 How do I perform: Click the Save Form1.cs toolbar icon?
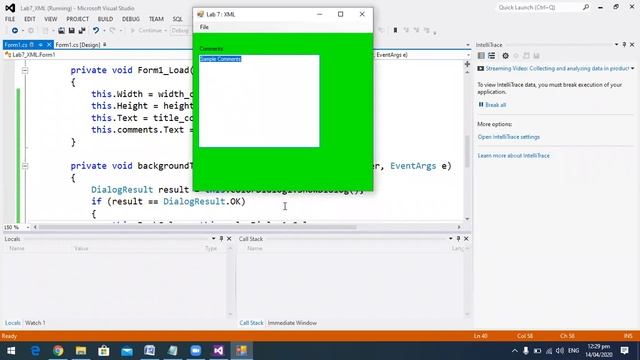coord(71,31)
